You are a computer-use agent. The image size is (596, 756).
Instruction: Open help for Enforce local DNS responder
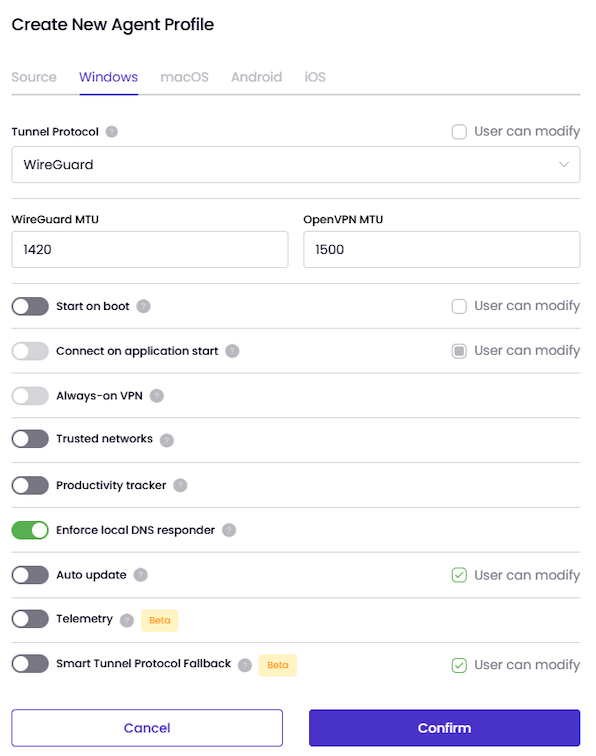229,530
